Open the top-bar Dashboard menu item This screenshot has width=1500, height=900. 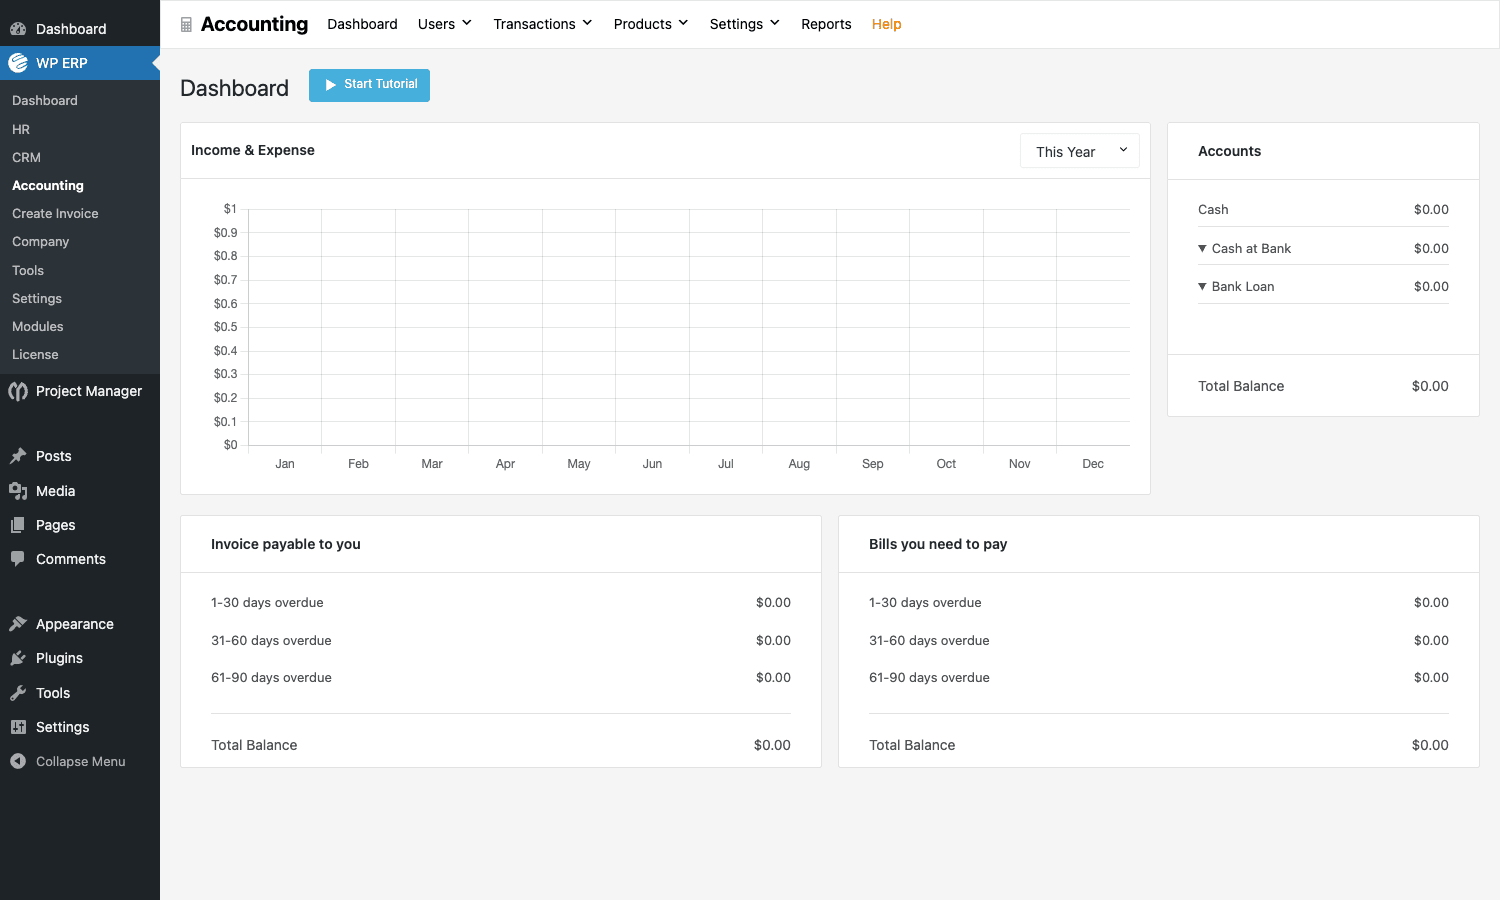(x=362, y=24)
